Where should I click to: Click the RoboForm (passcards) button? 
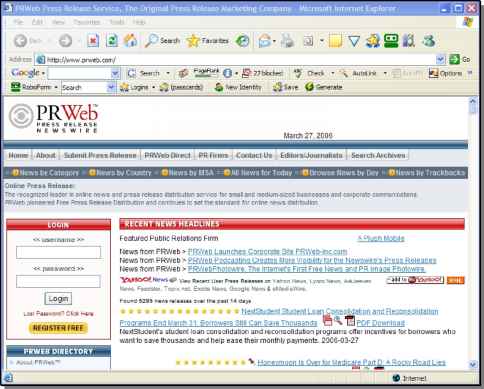[x=181, y=87]
